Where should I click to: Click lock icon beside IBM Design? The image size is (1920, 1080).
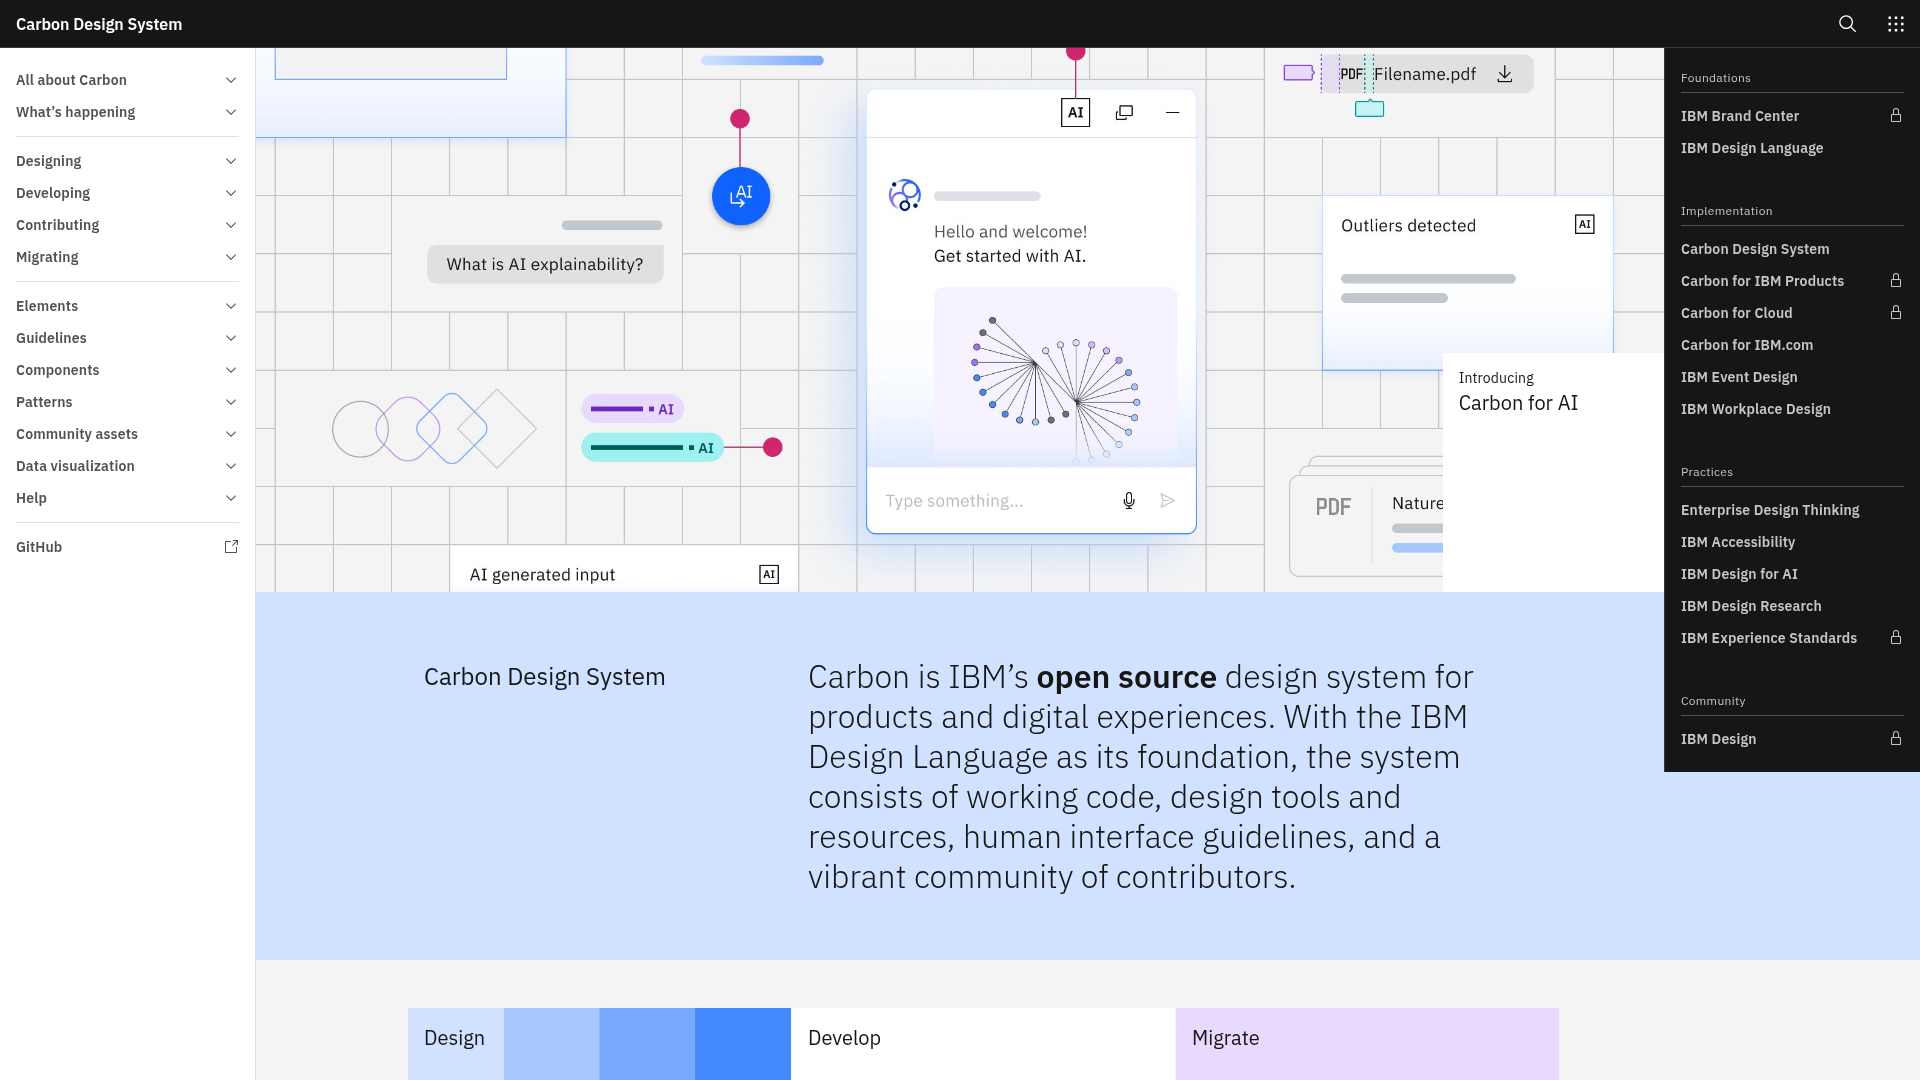pyautogui.click(x=1895, y=739)
